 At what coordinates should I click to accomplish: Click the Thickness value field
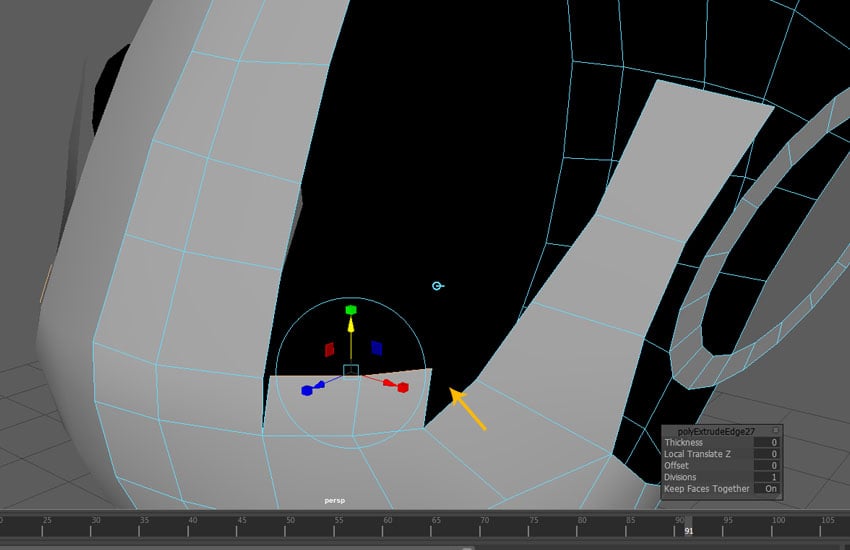pos(767,443)
